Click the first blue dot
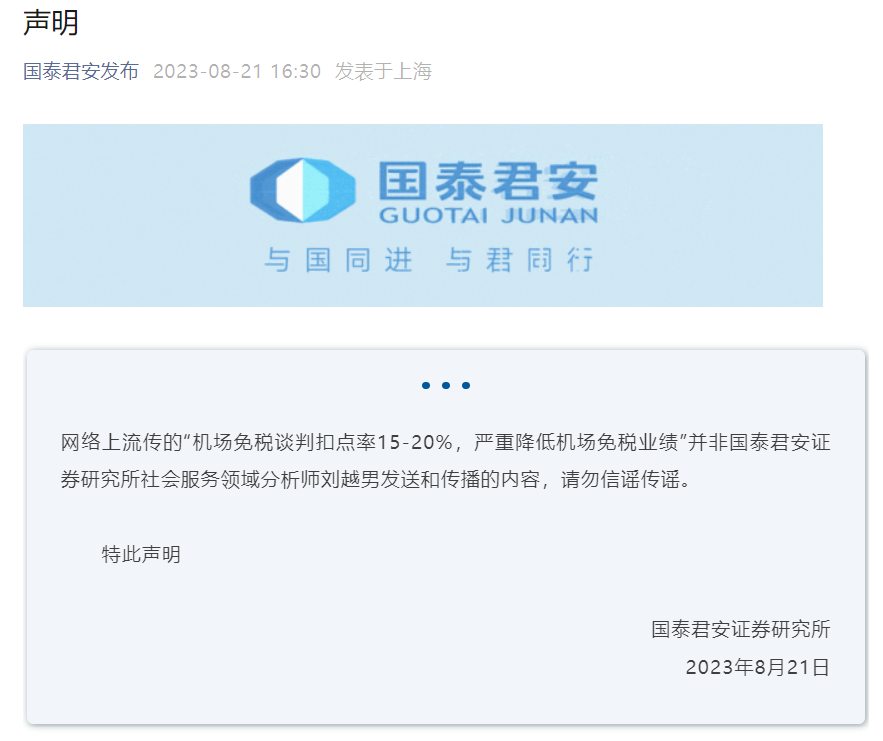The image size is (883, 741). [426, 385]
